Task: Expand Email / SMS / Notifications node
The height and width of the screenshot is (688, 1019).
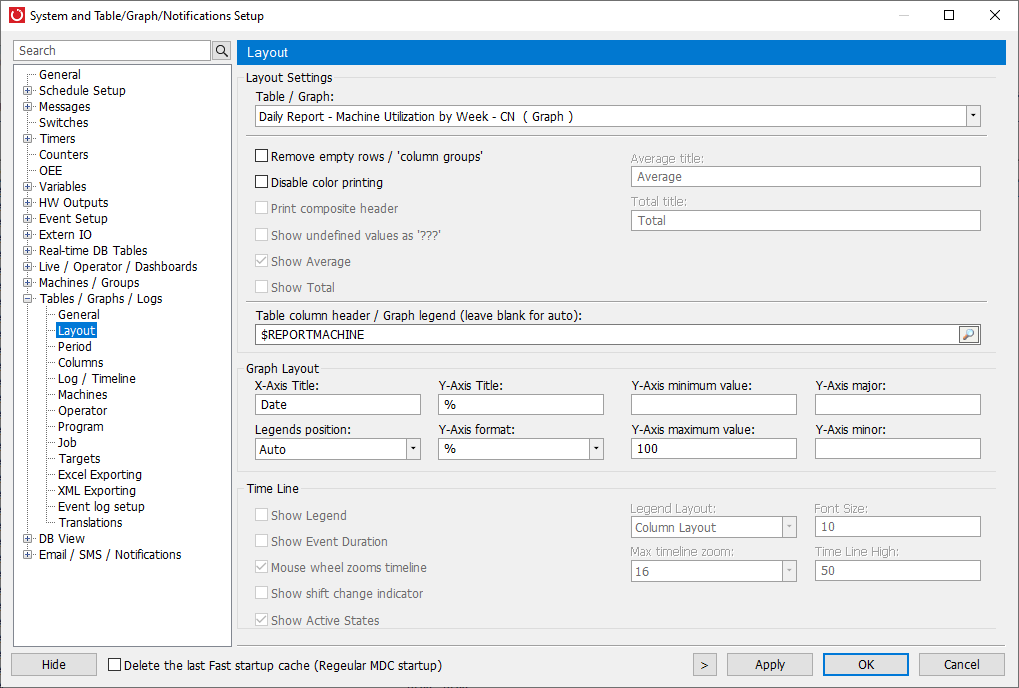Action: pyautogui.click(x=27, y=555)
